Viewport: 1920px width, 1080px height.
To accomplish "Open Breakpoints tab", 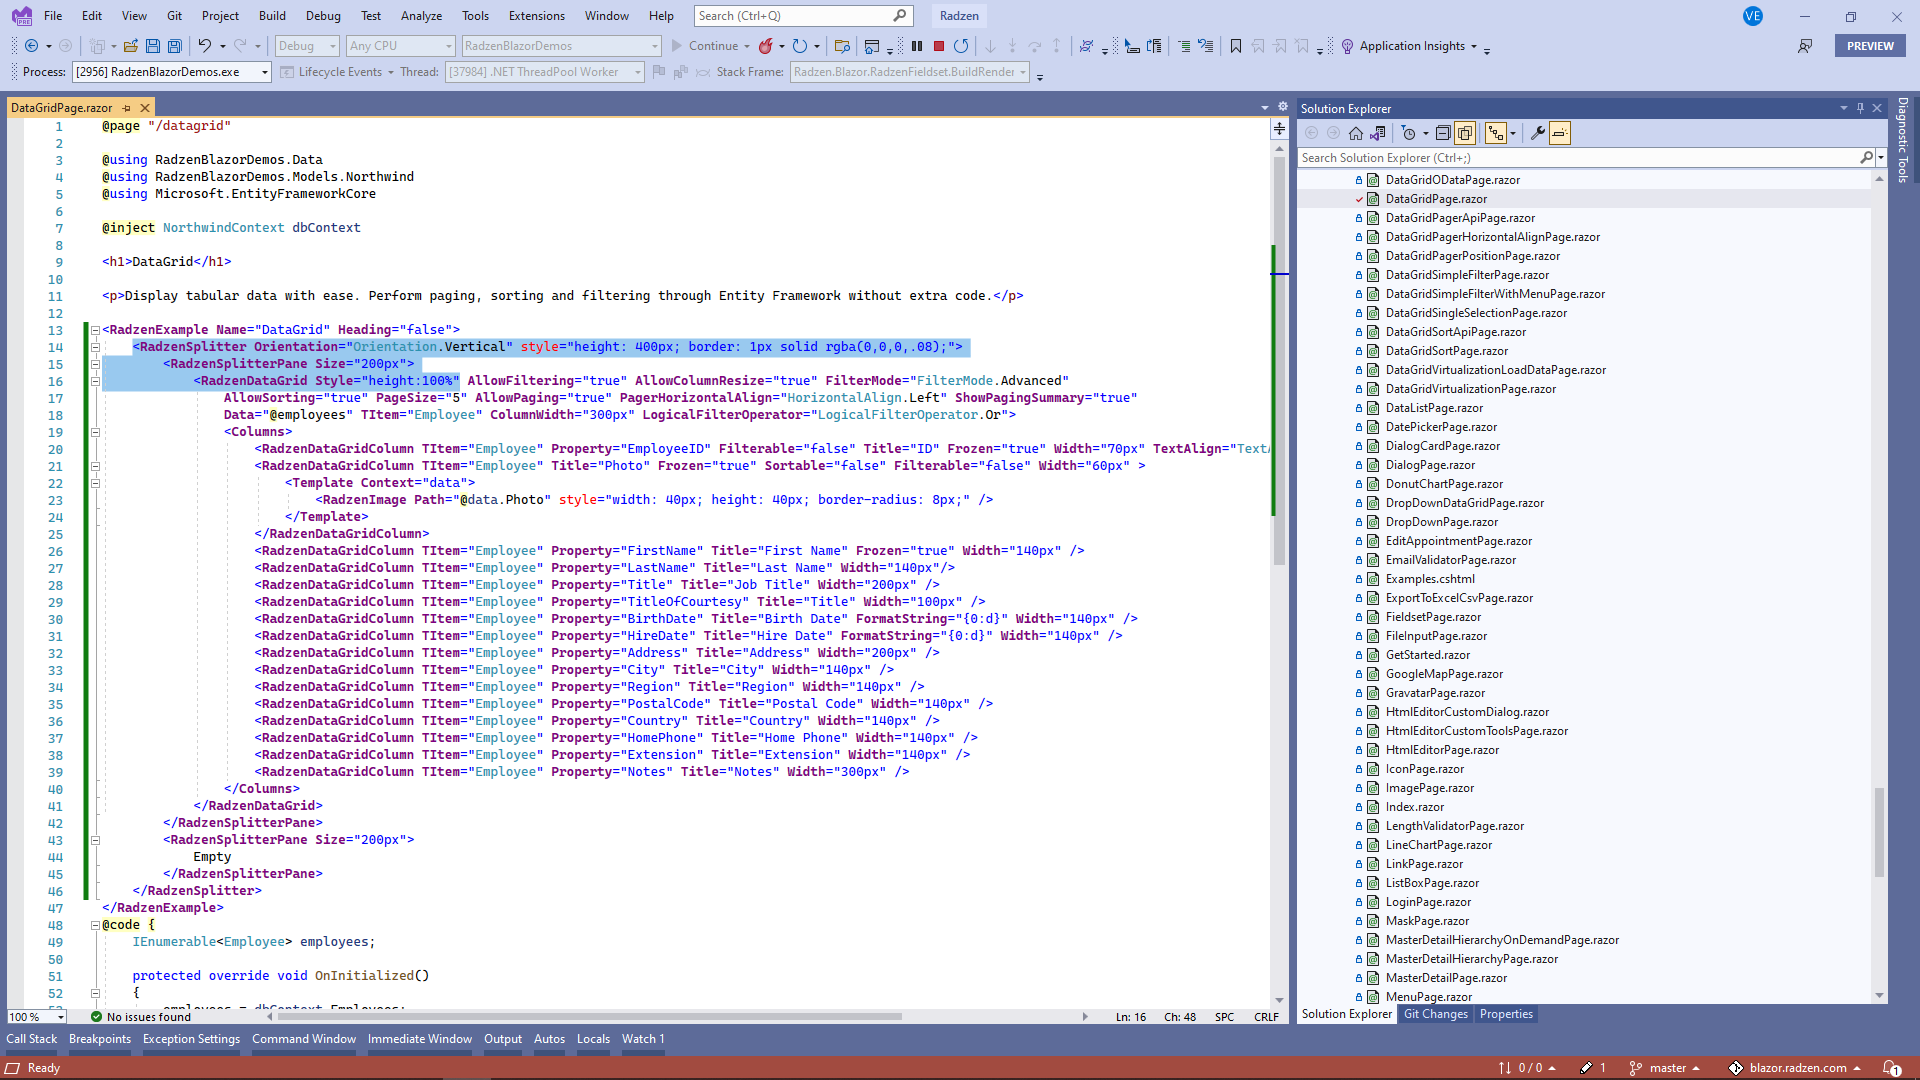I will tap(100, 1039).
